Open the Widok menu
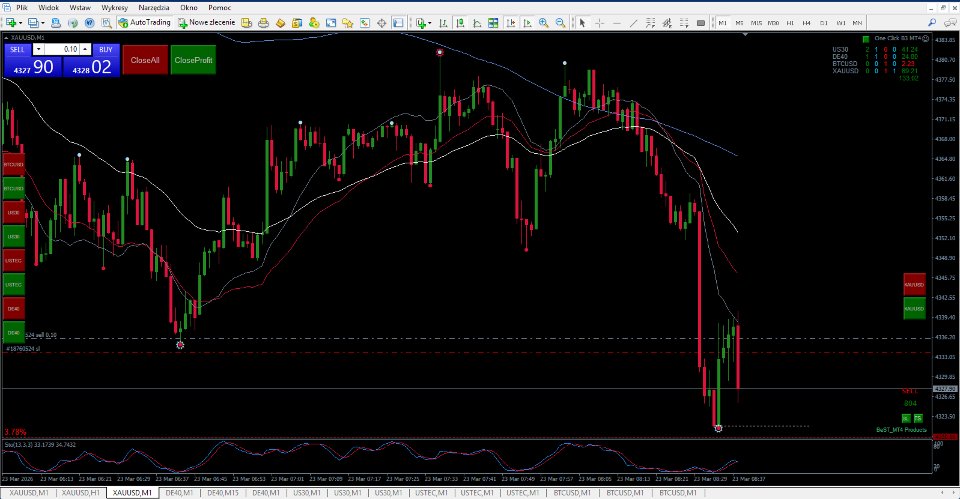Image resolution: width=960 pixels, height=499 pixels. [x=48, y=7]
